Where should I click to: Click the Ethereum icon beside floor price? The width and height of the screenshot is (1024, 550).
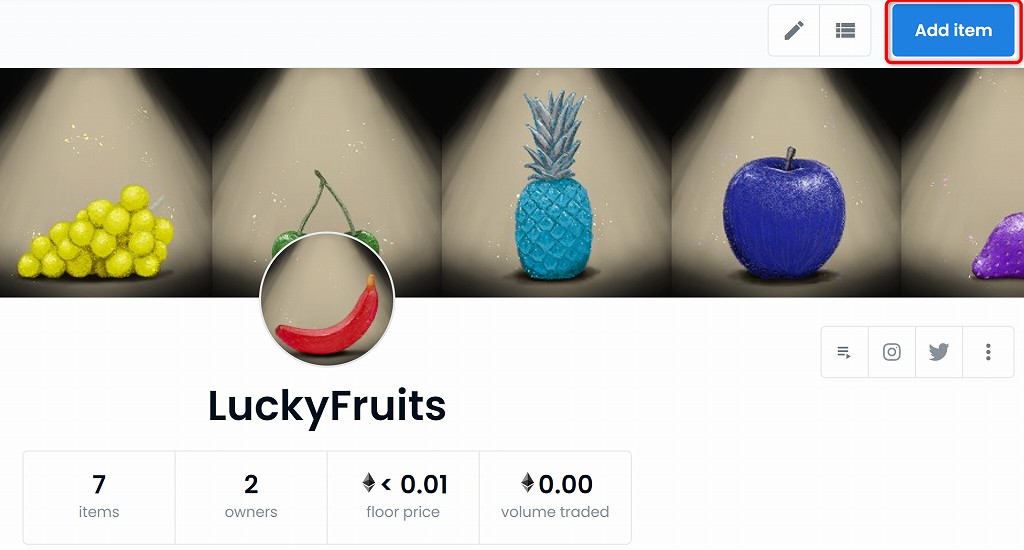tap(369, 483)
